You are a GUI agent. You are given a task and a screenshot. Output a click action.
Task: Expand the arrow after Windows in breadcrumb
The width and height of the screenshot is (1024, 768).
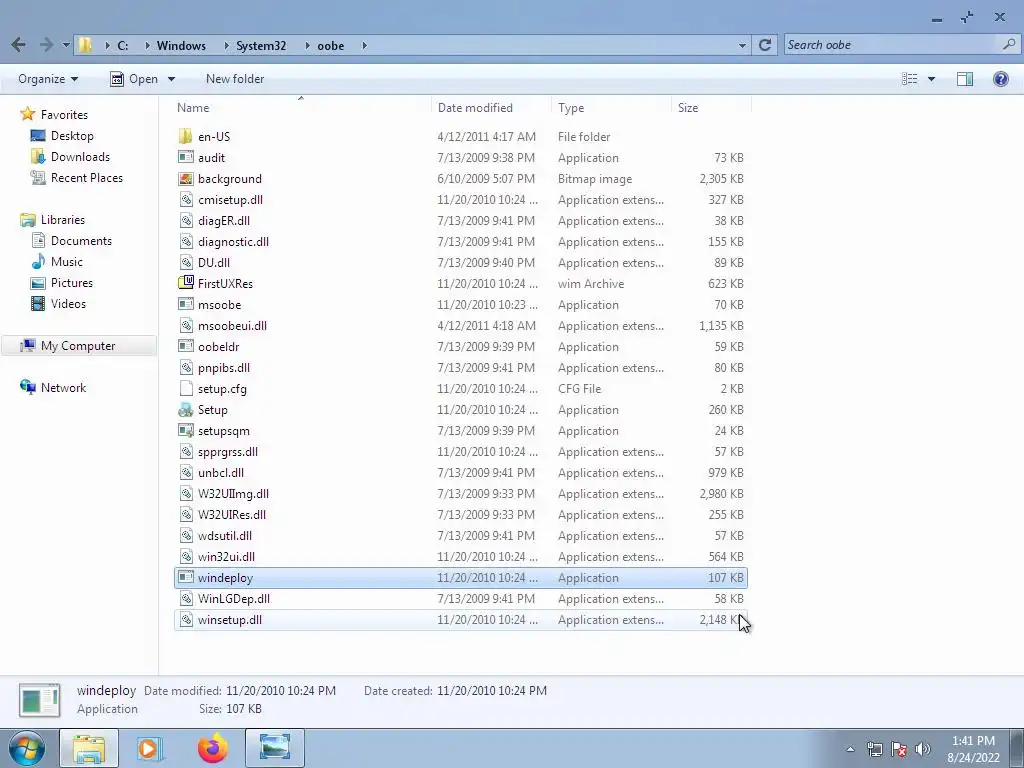227,46
